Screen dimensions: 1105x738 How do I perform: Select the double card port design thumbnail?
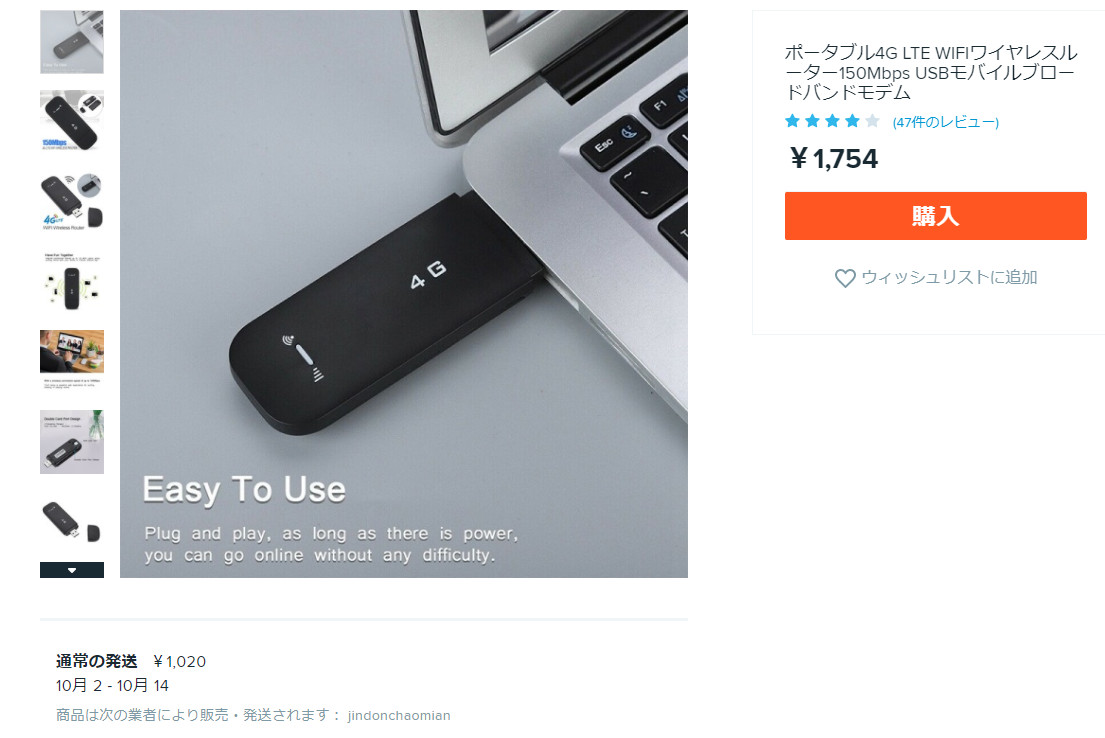pyautogui.click(x=72, y=441)
